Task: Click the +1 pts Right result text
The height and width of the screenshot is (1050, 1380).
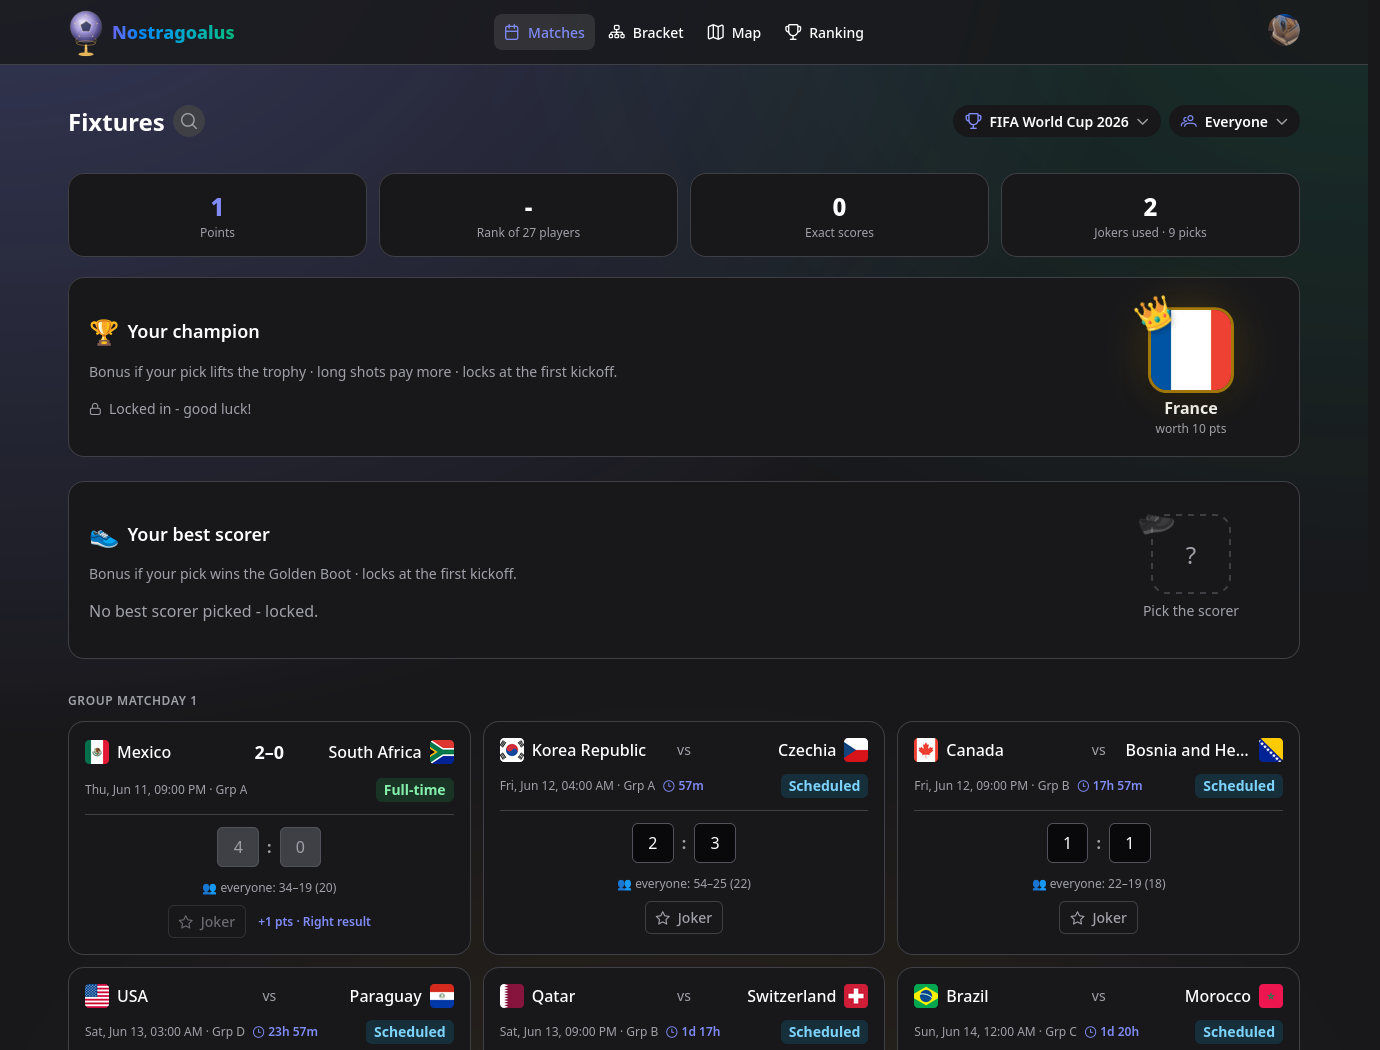Action: pos(314,922)
